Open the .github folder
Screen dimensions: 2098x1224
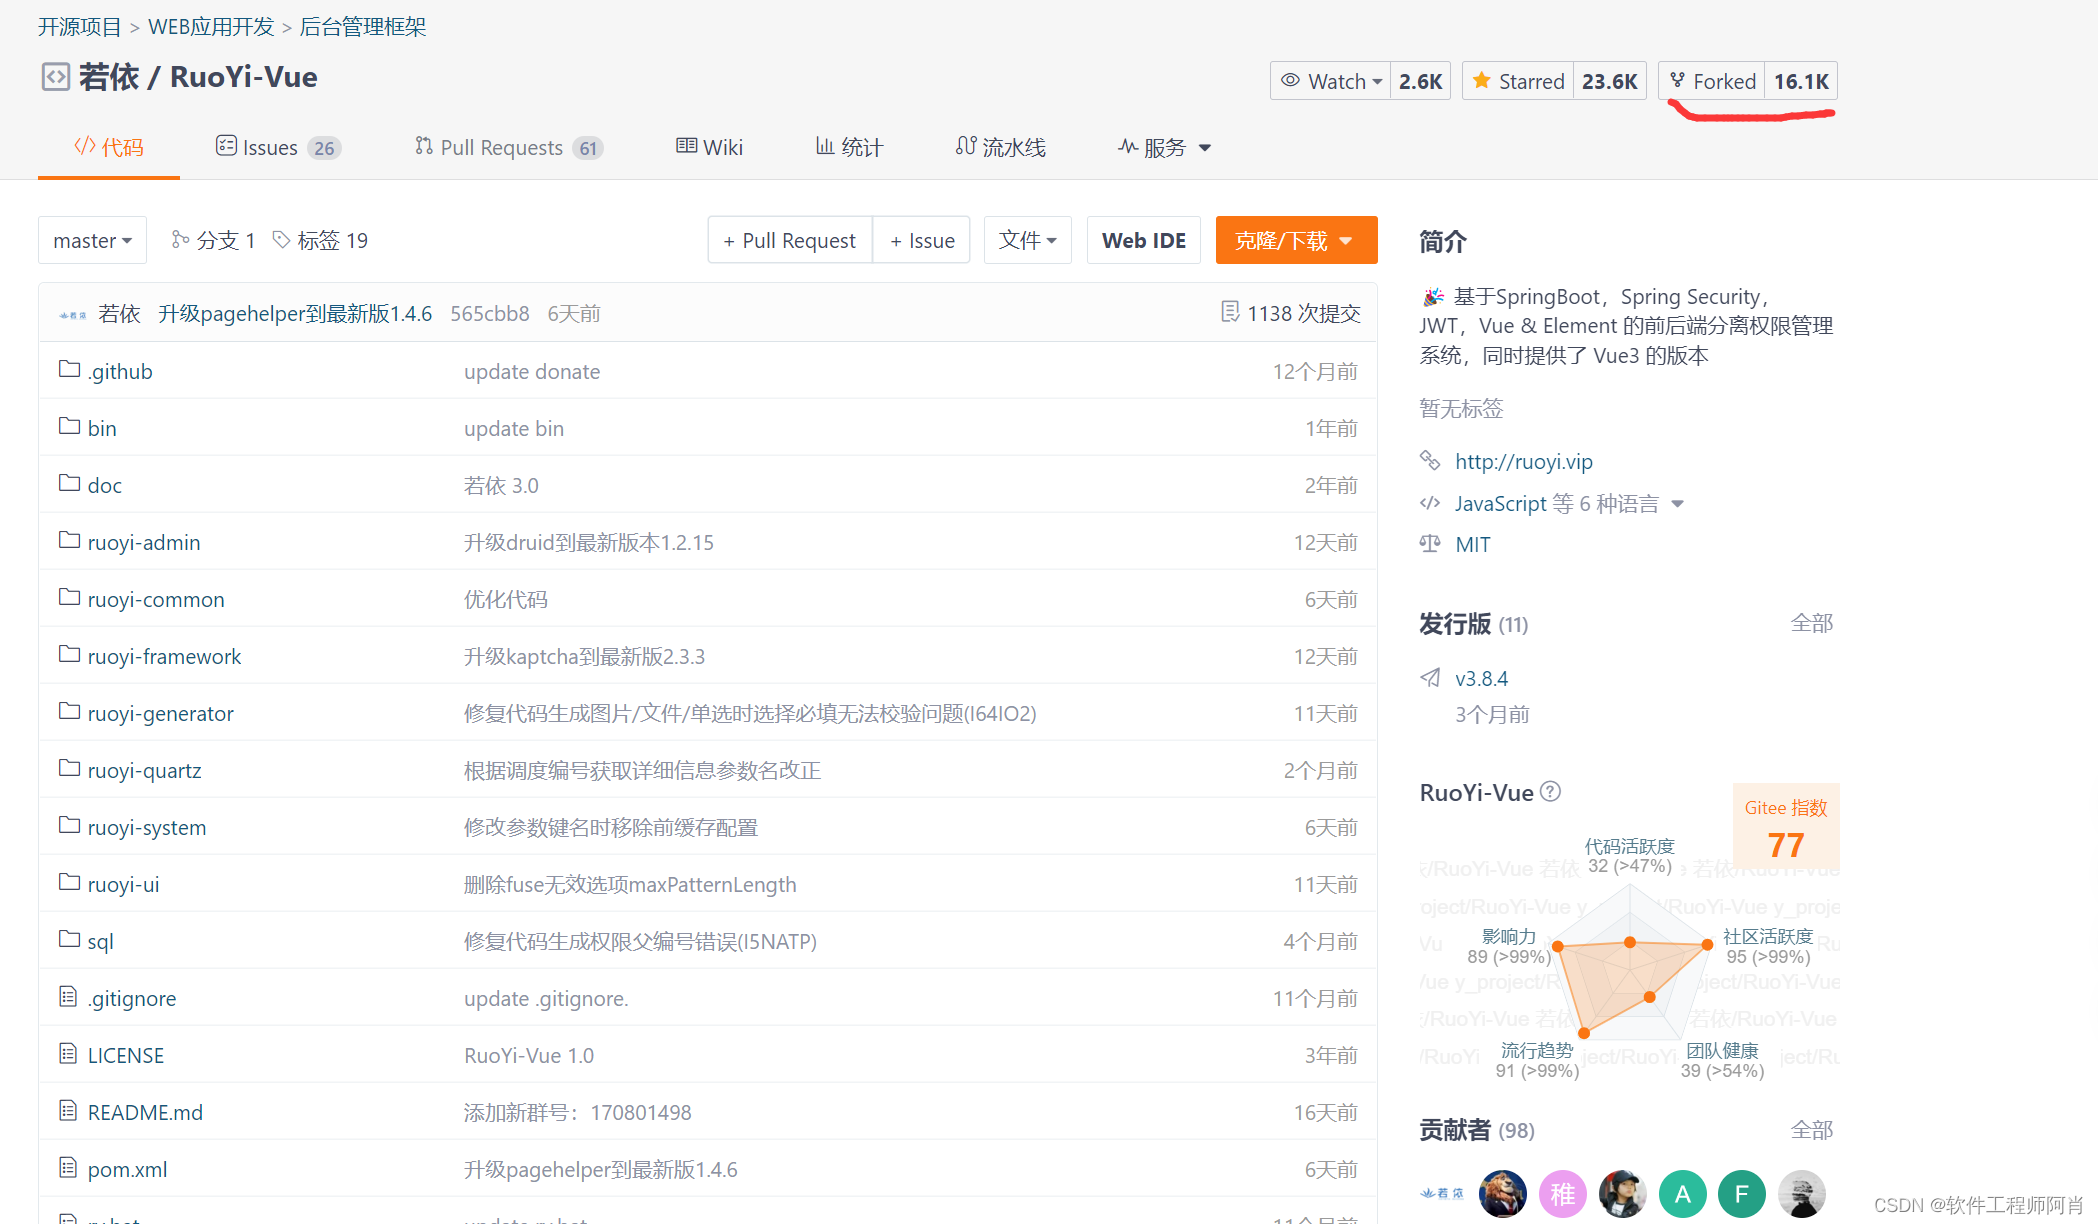click(120, 371)
